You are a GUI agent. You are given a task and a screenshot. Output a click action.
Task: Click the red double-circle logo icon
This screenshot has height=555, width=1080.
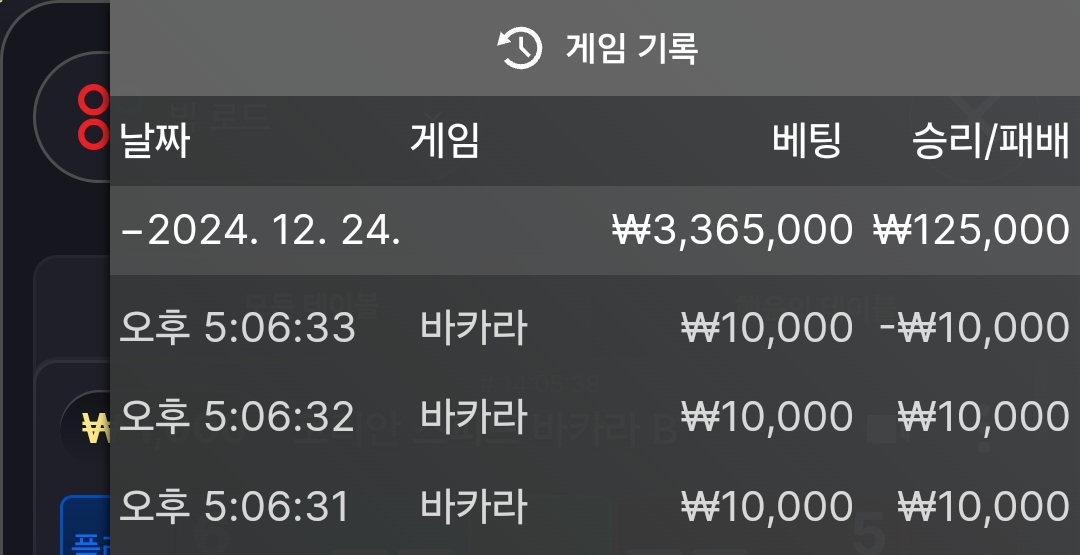pyautogui.click(x=94, y=117)
